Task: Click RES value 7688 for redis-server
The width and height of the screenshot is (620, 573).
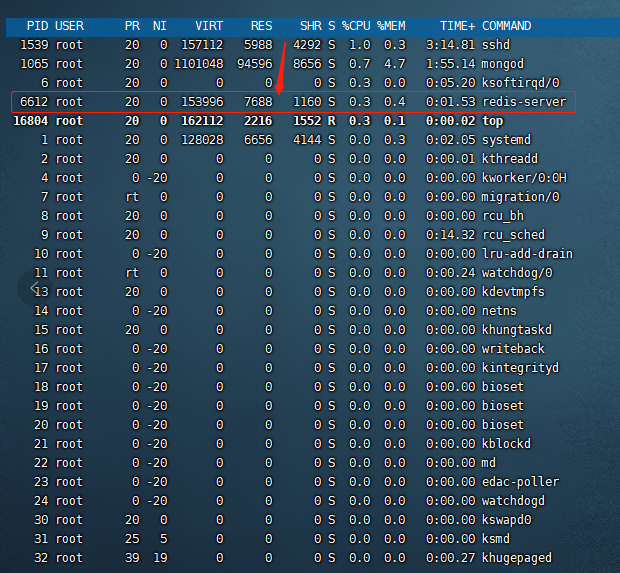Action: pyautogui.click(x=258, y=102)
